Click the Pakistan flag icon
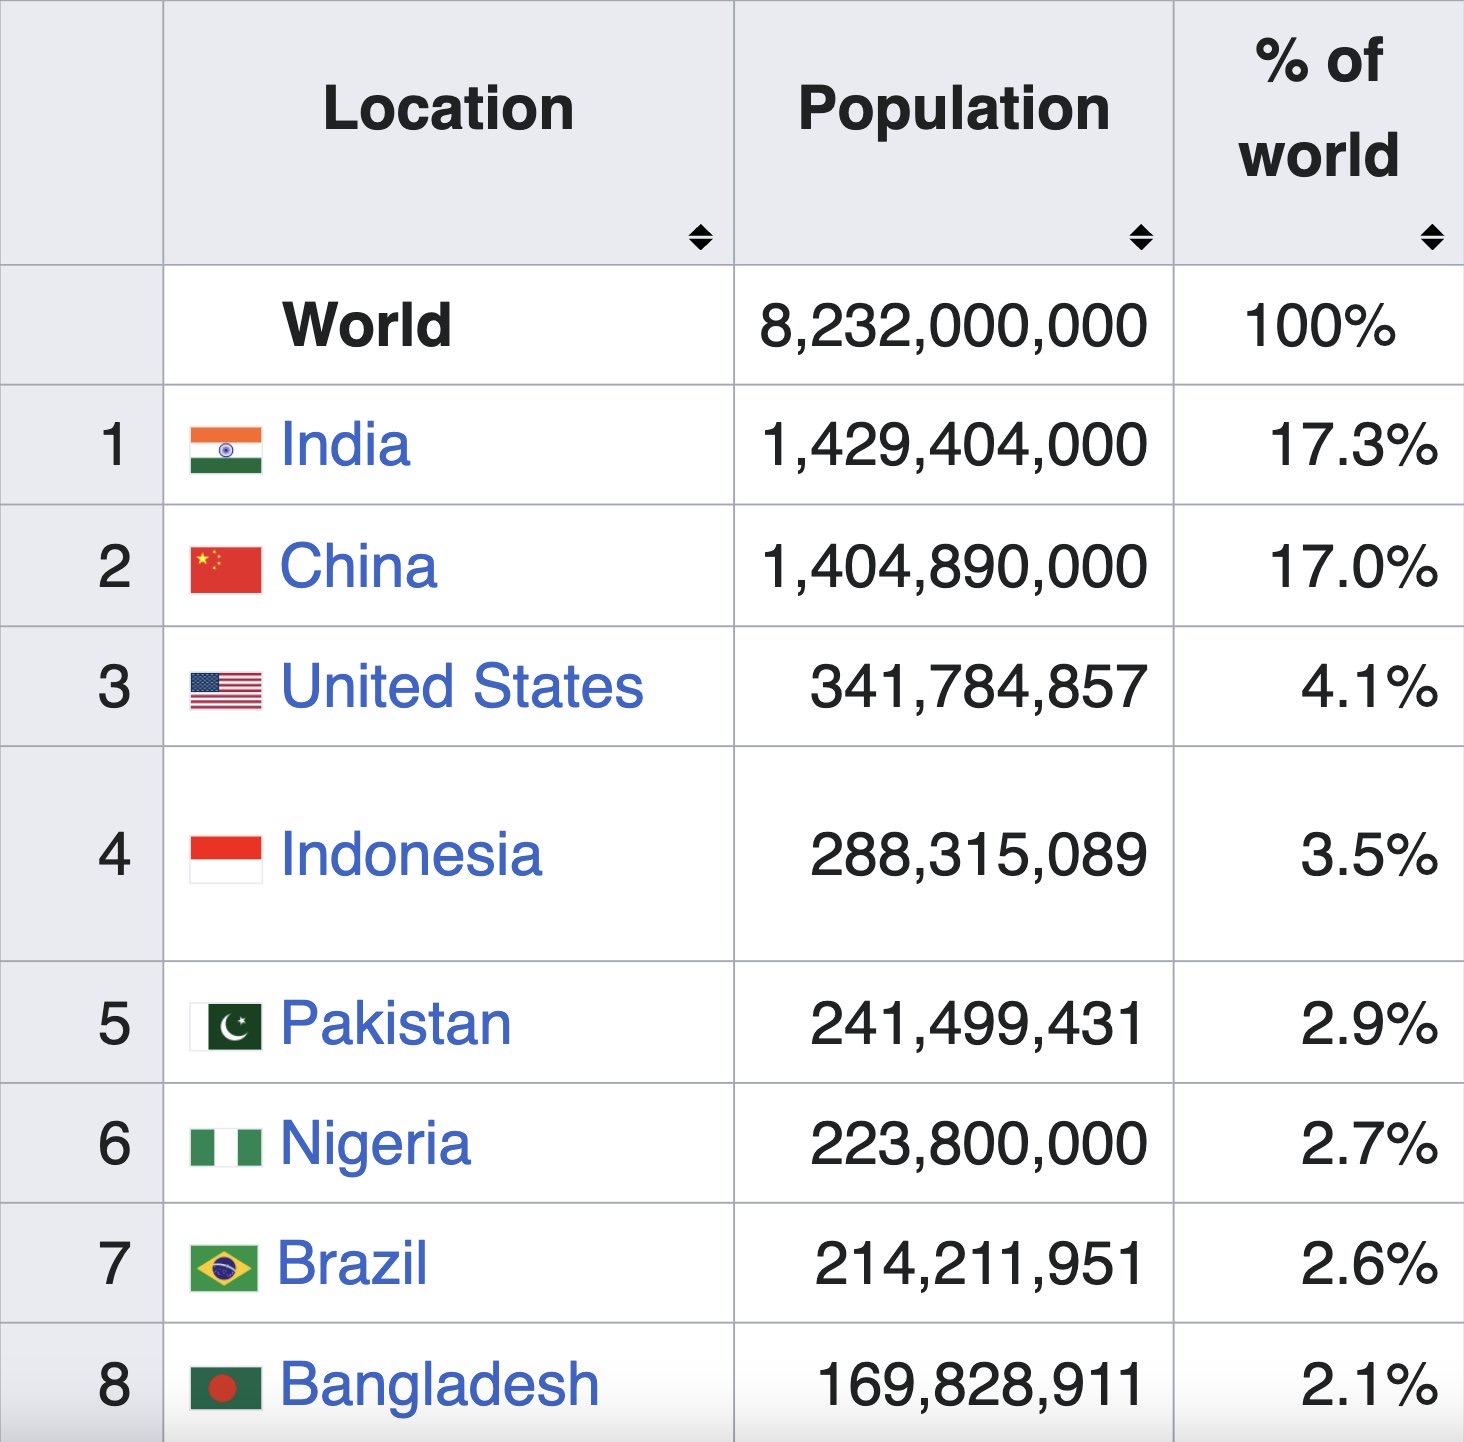 [226, 1027]
